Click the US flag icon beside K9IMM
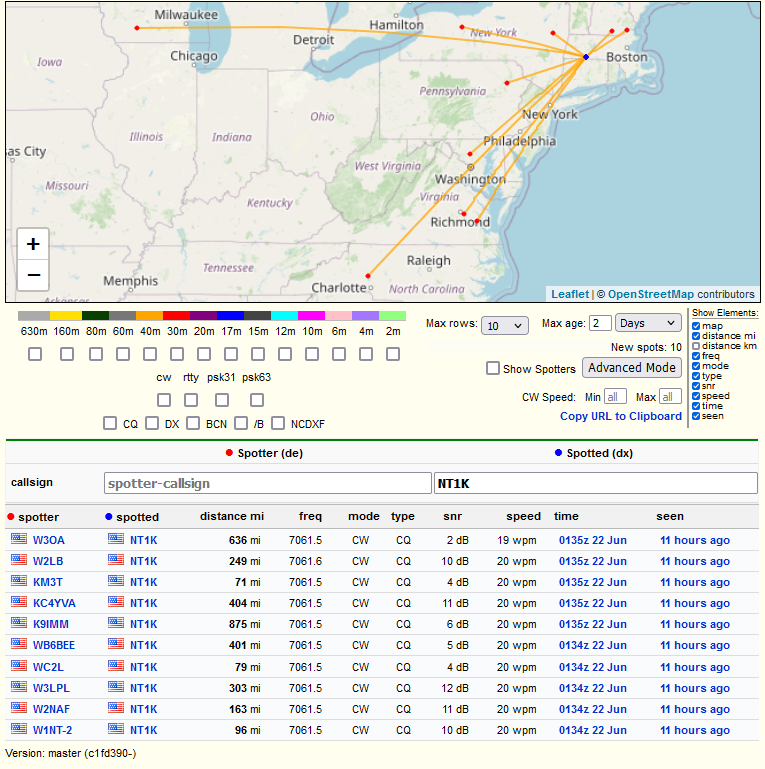 tap(19, 623)
